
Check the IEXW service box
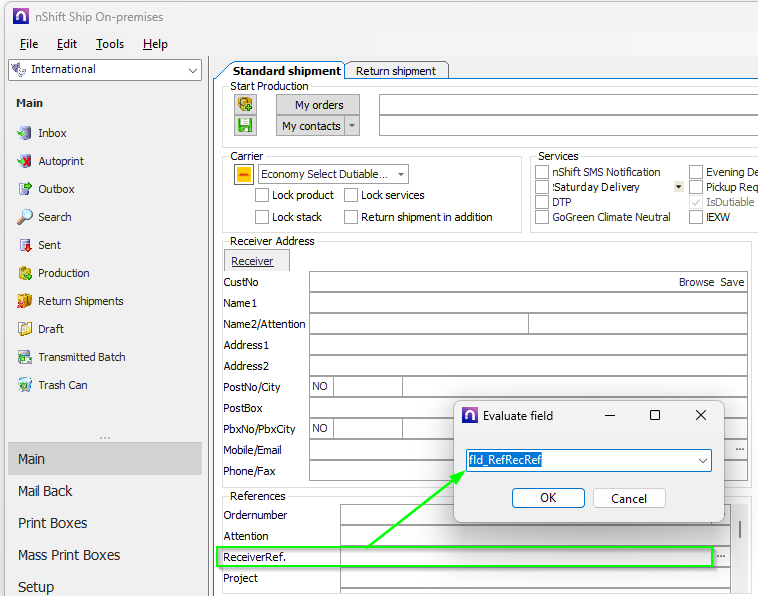point(696,217)
